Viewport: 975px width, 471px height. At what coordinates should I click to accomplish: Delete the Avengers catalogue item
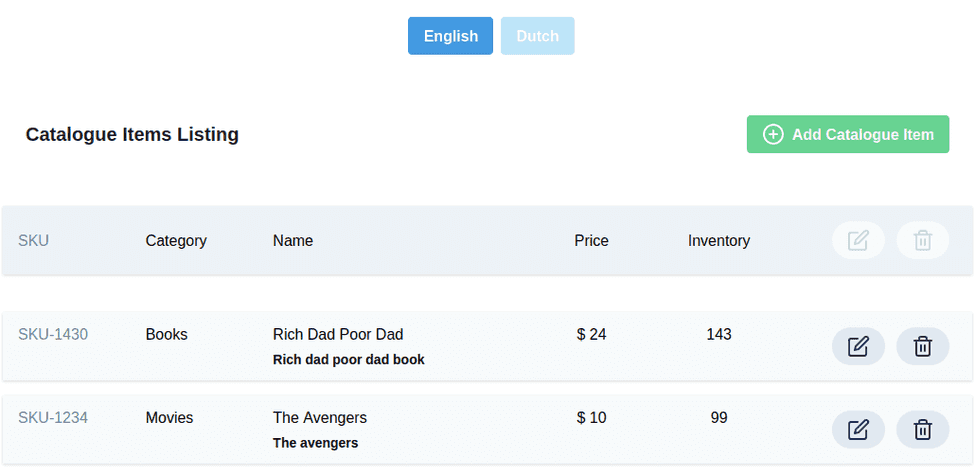point(922,429)
